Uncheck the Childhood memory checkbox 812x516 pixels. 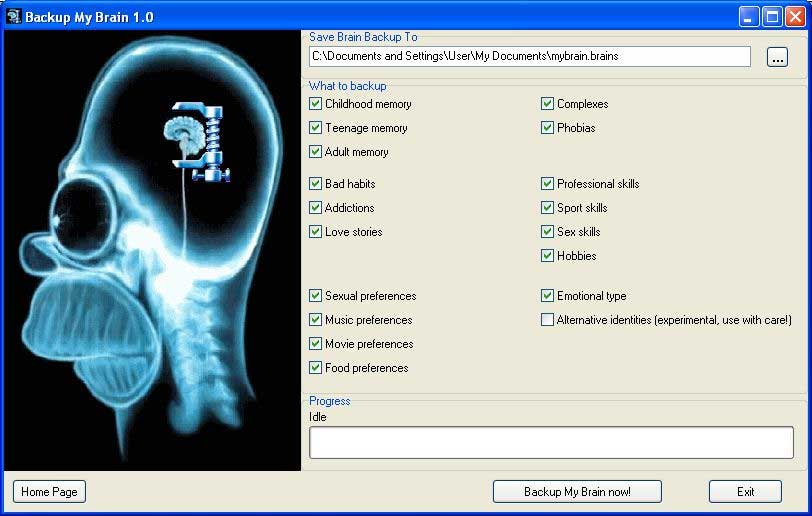tap(315, 104)
